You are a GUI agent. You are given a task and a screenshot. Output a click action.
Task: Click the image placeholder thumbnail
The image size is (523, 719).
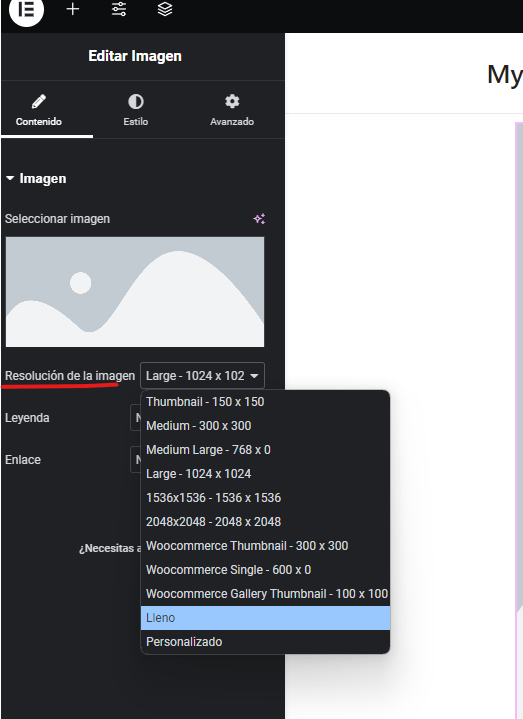135,292
